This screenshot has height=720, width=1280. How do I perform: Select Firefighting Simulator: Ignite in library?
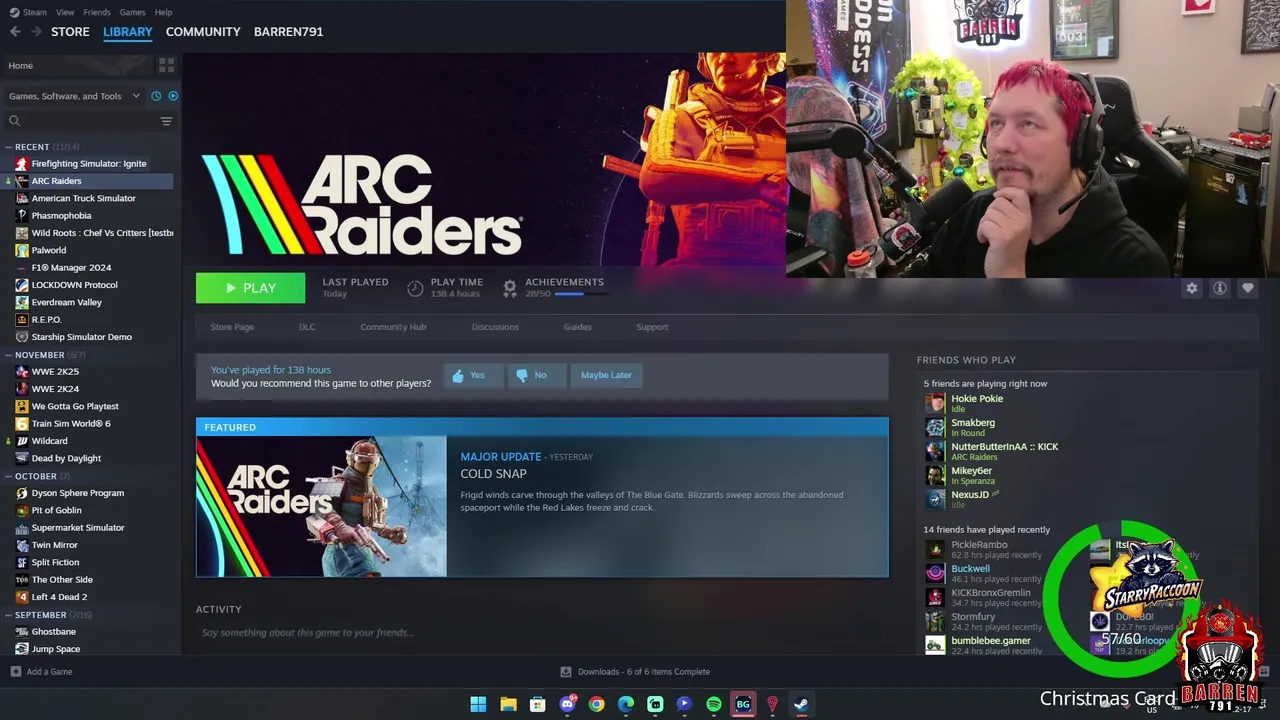pos(88,164)
